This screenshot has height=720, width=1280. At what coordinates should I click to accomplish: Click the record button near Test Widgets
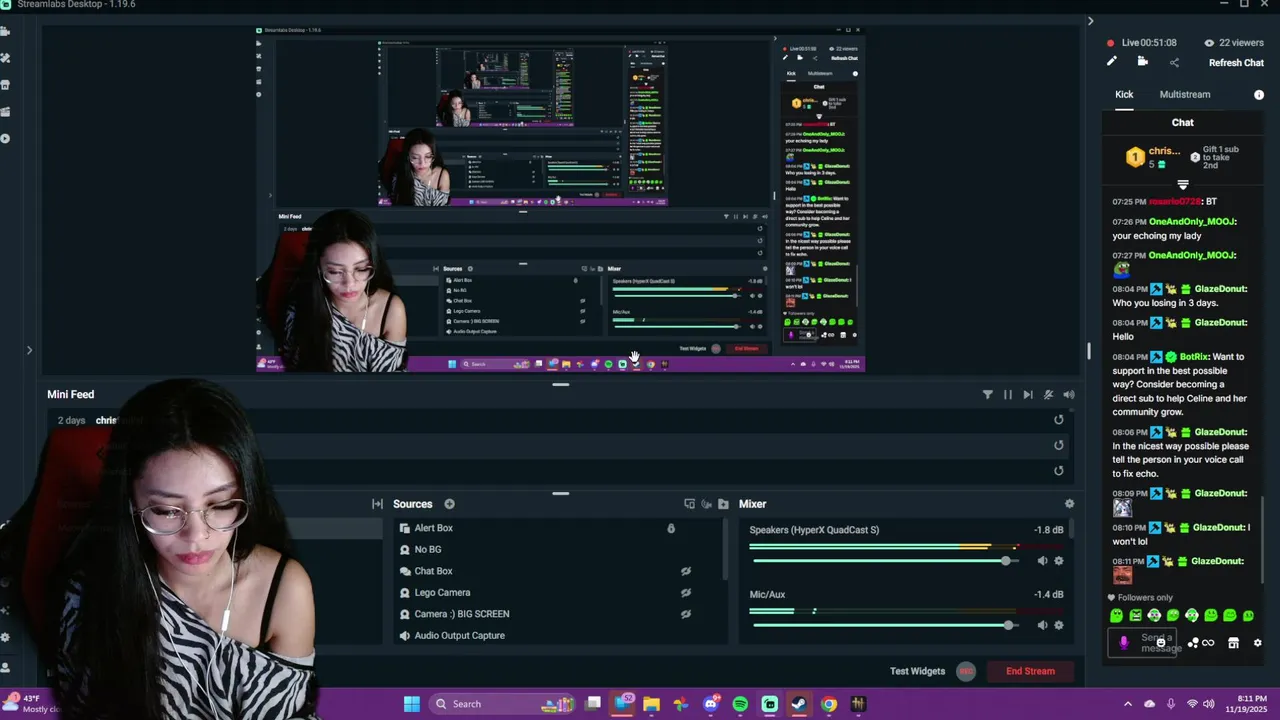[966, 671]
